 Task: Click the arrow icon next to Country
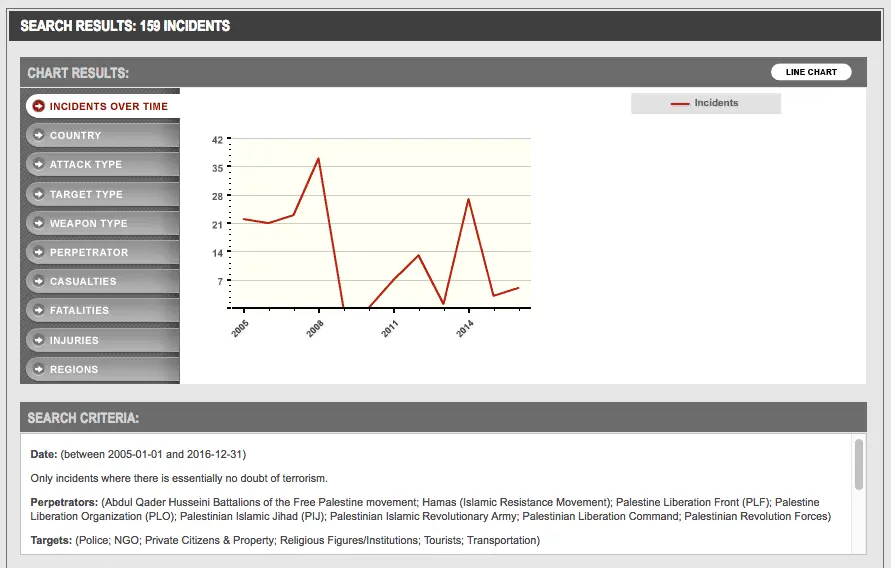click(x=39, y=135)
